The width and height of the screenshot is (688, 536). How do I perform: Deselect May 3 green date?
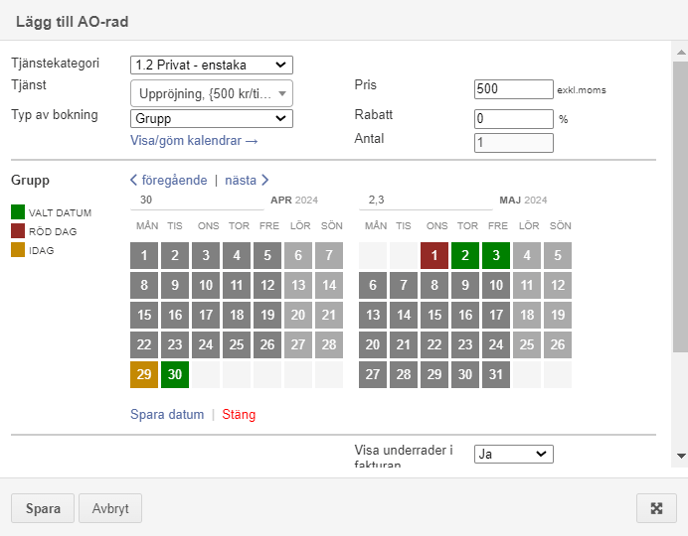pos(496,255)
